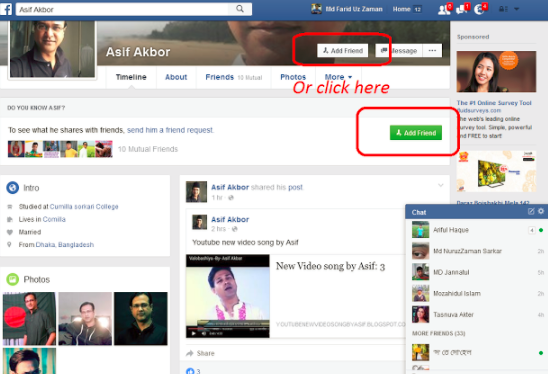Click MORE FRIENDS (33) header

[439, 333]
